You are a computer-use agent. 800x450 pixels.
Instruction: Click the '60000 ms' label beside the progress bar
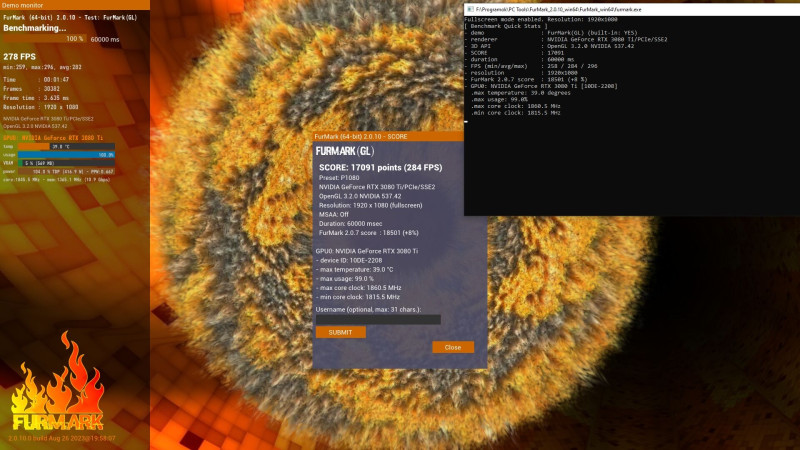(105, 39)
